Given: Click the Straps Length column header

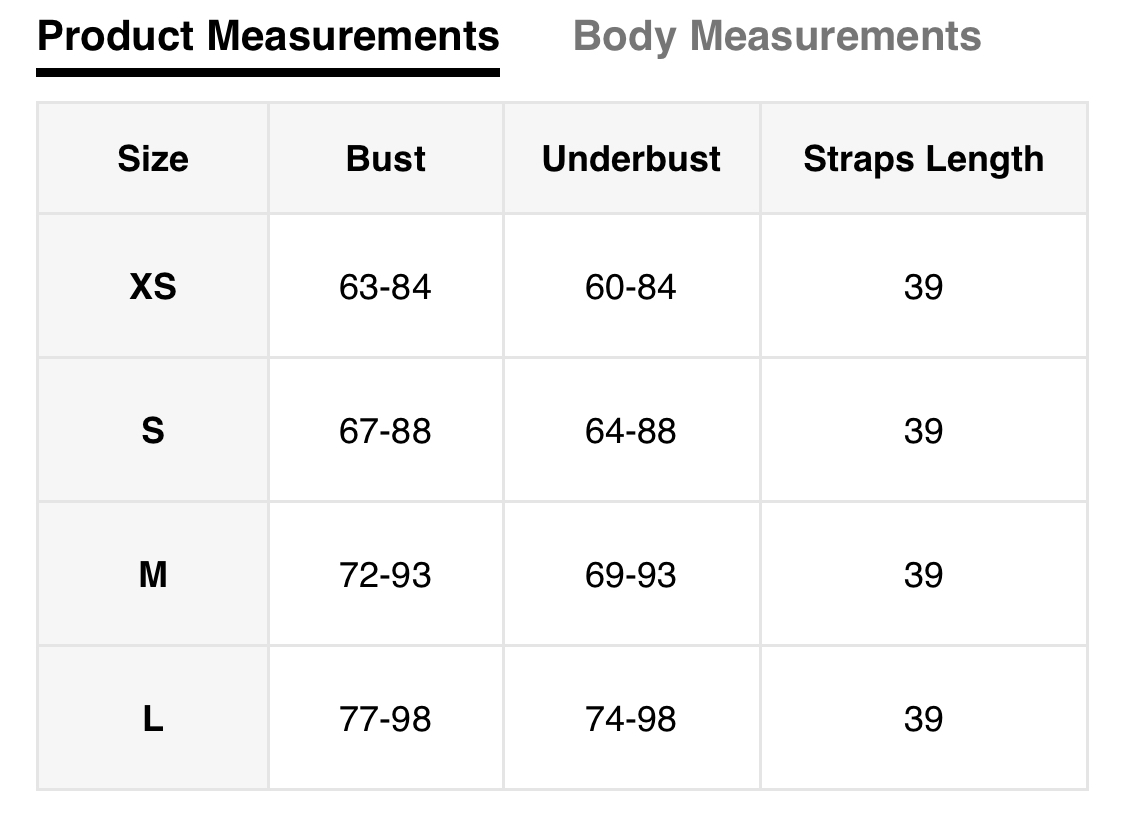Looking at the screenshot, I should pos(923,159).
